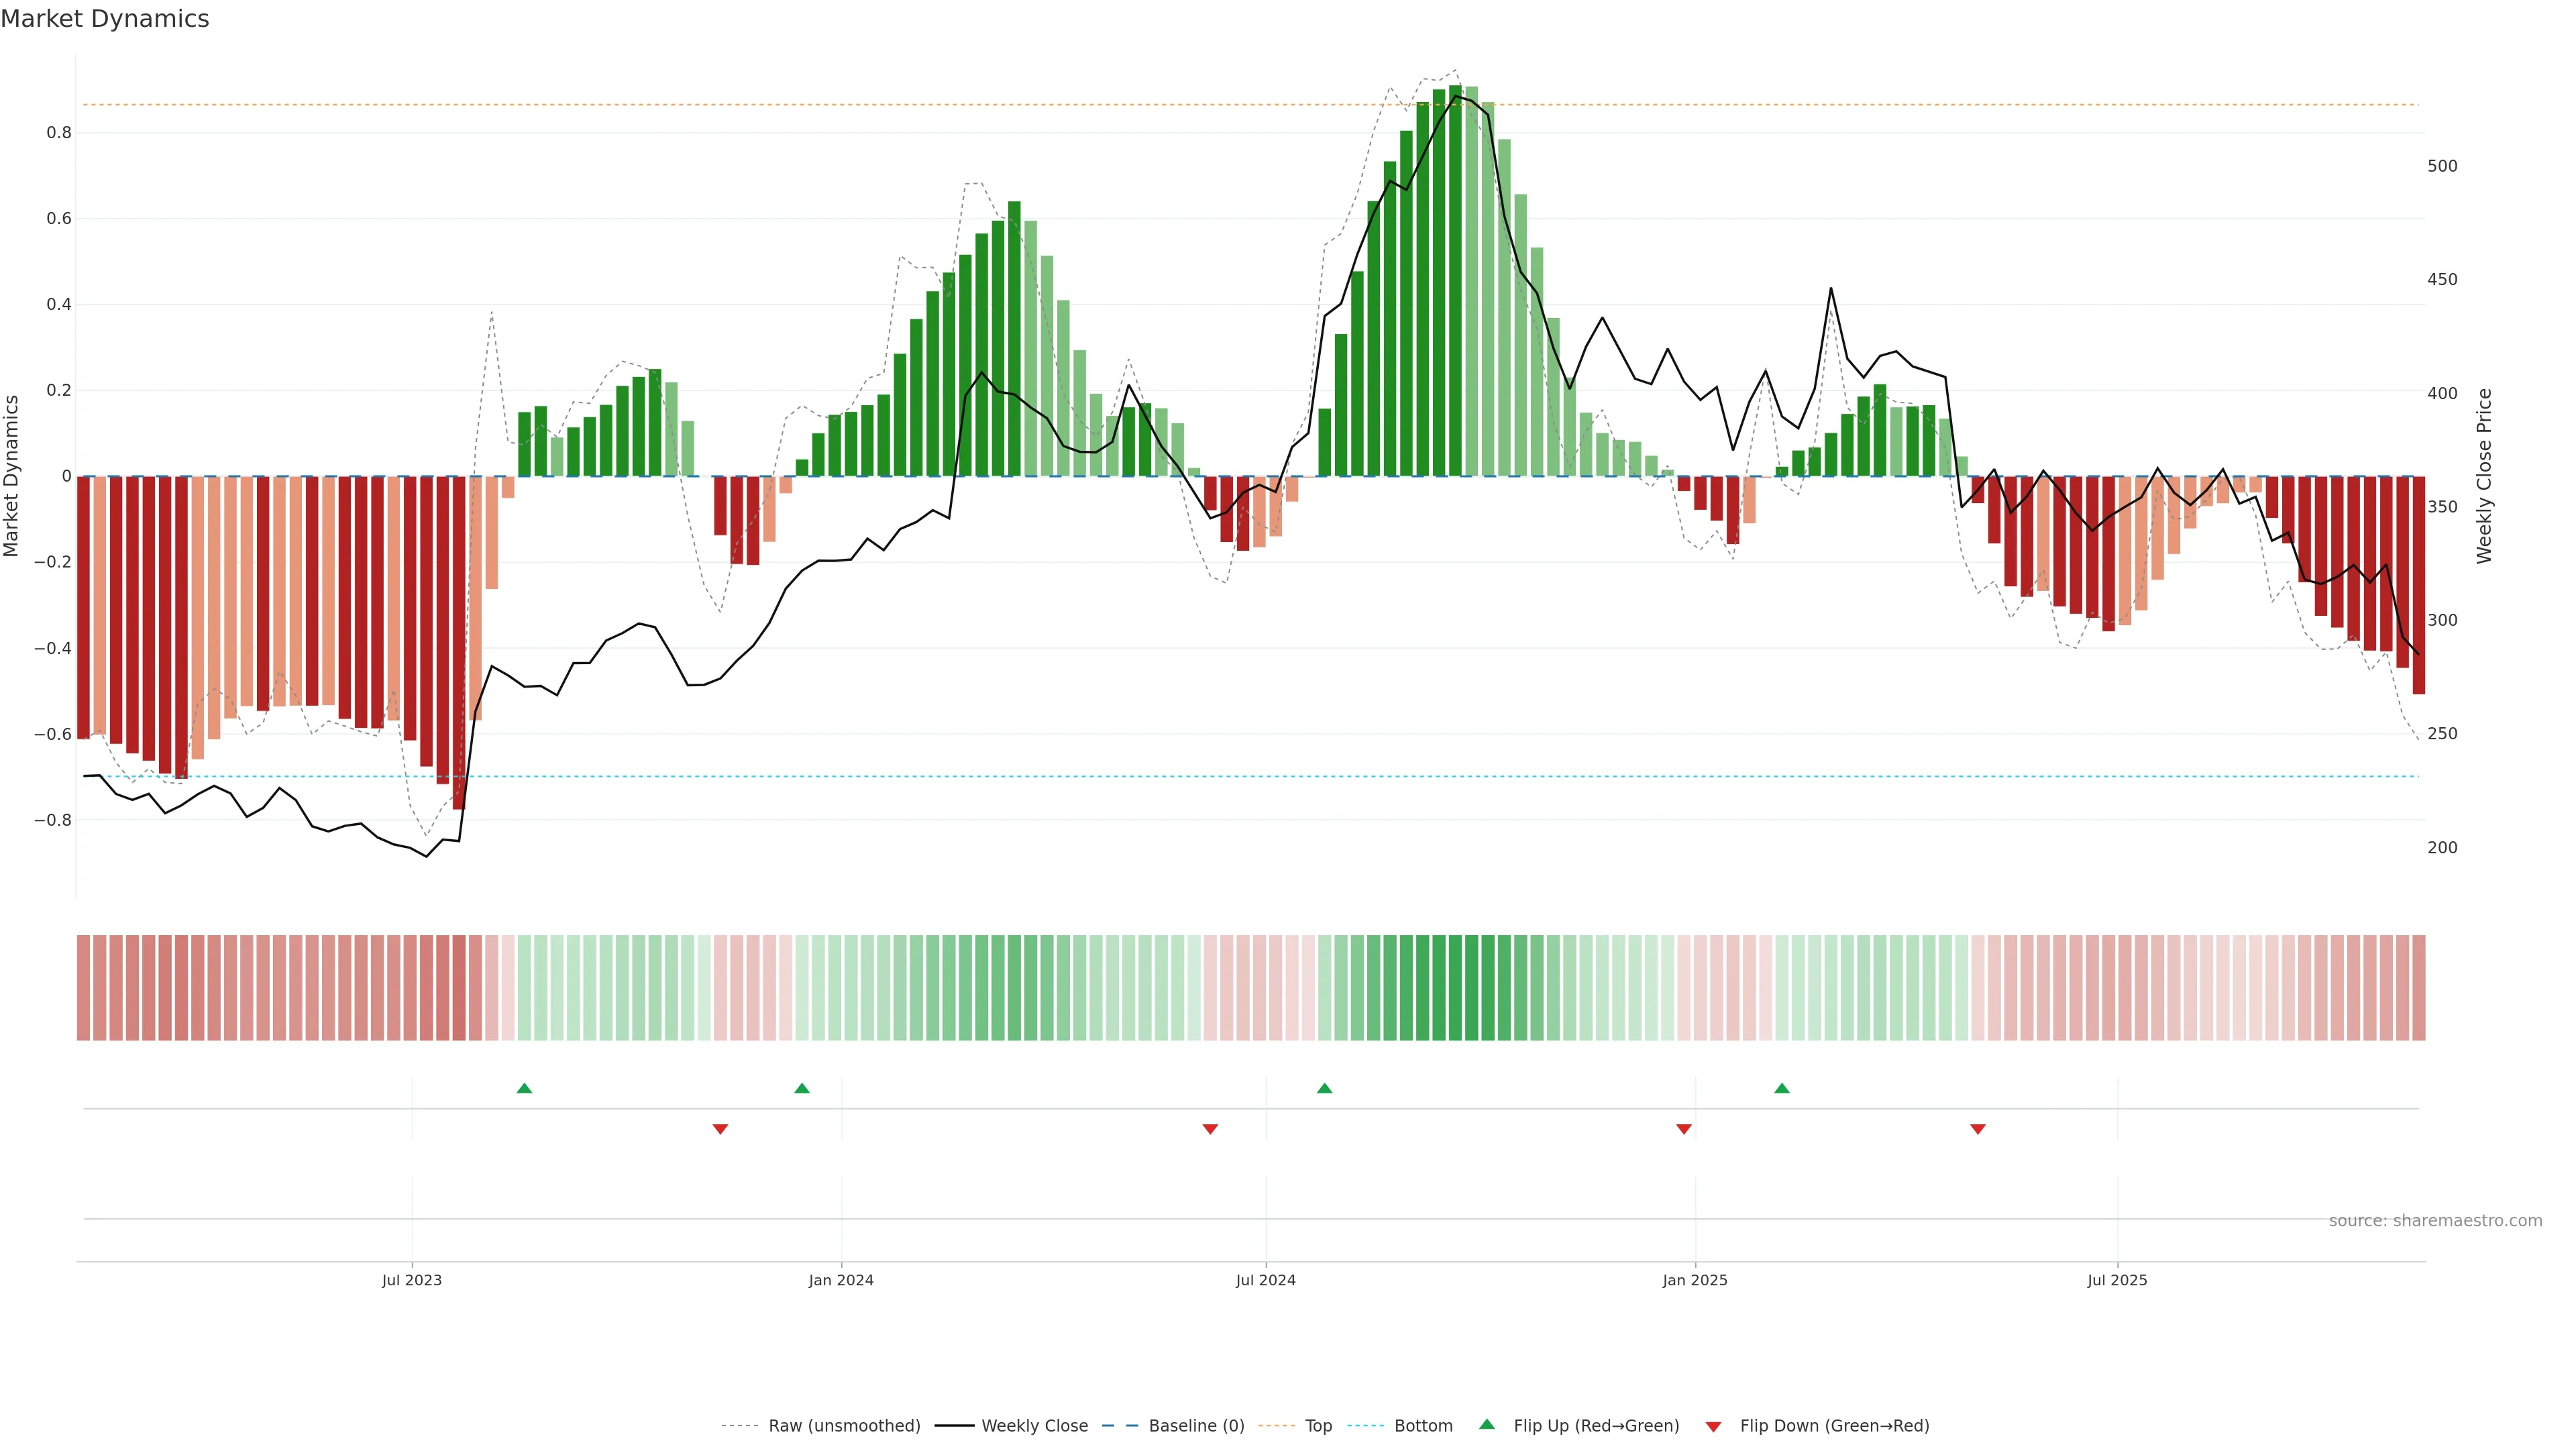Click the Bottom legend entry
The image size is (2576, 1449).
pyautogui.click(x=1423, y=1426)
